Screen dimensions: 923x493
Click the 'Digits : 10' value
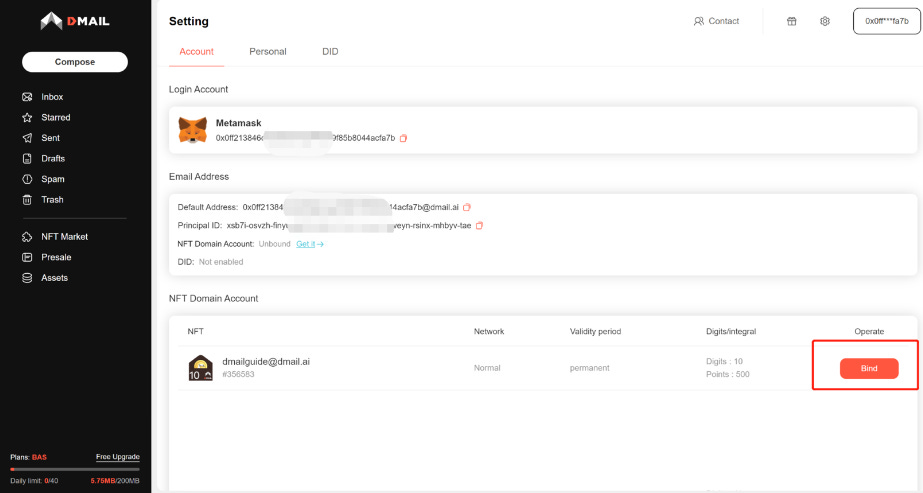coord(724,361)
